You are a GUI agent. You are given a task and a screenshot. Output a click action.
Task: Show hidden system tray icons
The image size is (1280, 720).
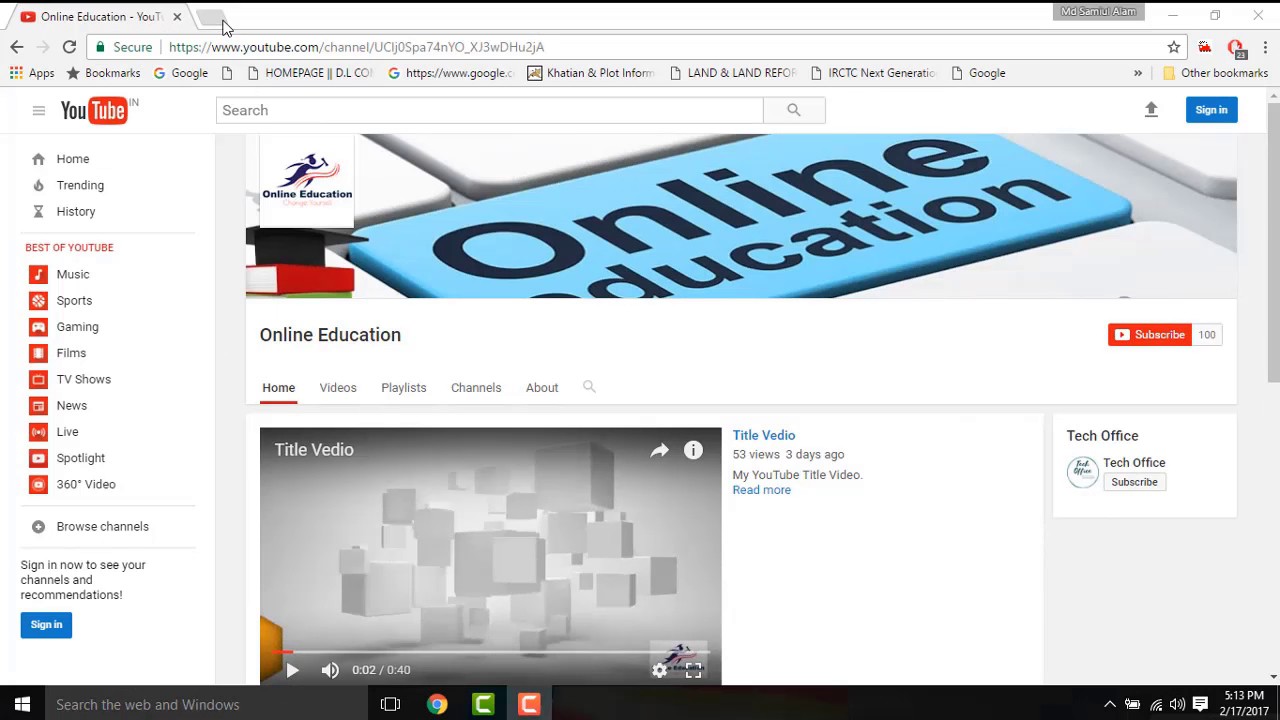coord(1110,705)
